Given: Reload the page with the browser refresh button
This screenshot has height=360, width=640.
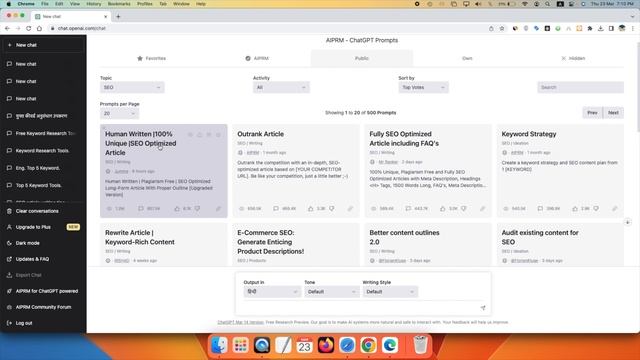Looking at the screenshot, I should point(29,28).
